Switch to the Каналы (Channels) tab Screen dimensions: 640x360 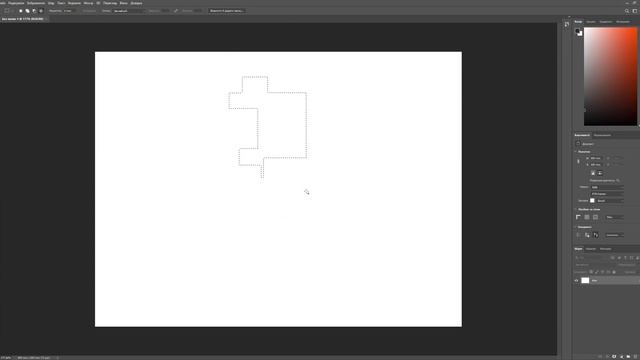click(591, 249)
